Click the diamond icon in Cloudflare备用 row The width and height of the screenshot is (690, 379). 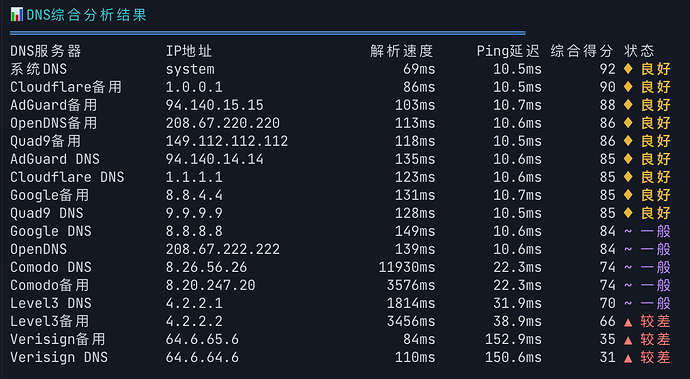click(628, 87)
